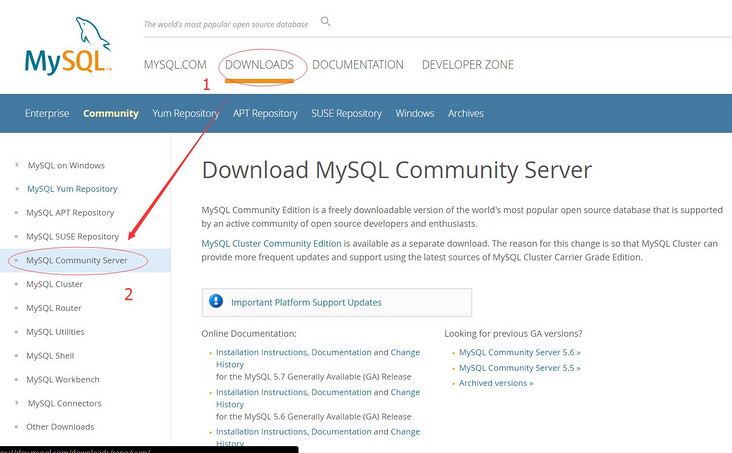Click the search magnifier icon
This screenshot has width=732, height=453.
[x=325, y=21]
